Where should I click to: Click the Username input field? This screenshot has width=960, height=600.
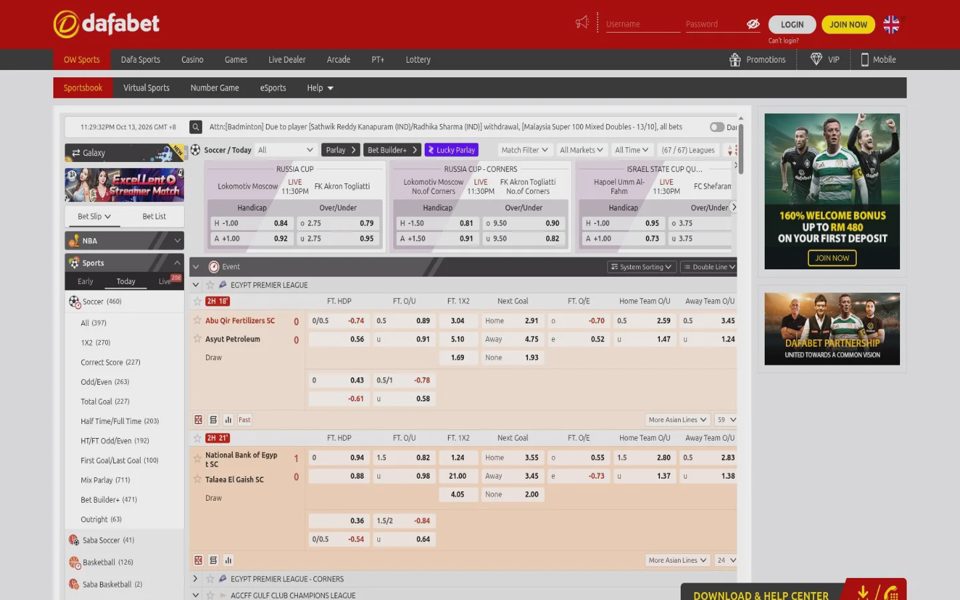click(x=643, y=24)
